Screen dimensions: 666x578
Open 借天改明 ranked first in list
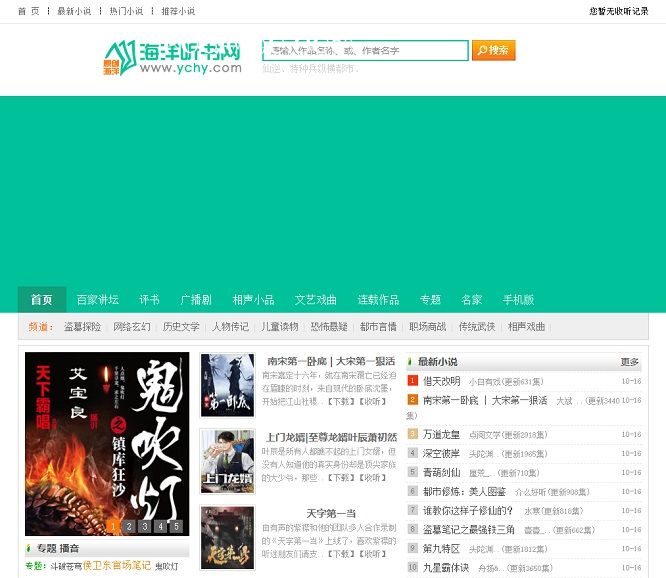tap(441, 381)
